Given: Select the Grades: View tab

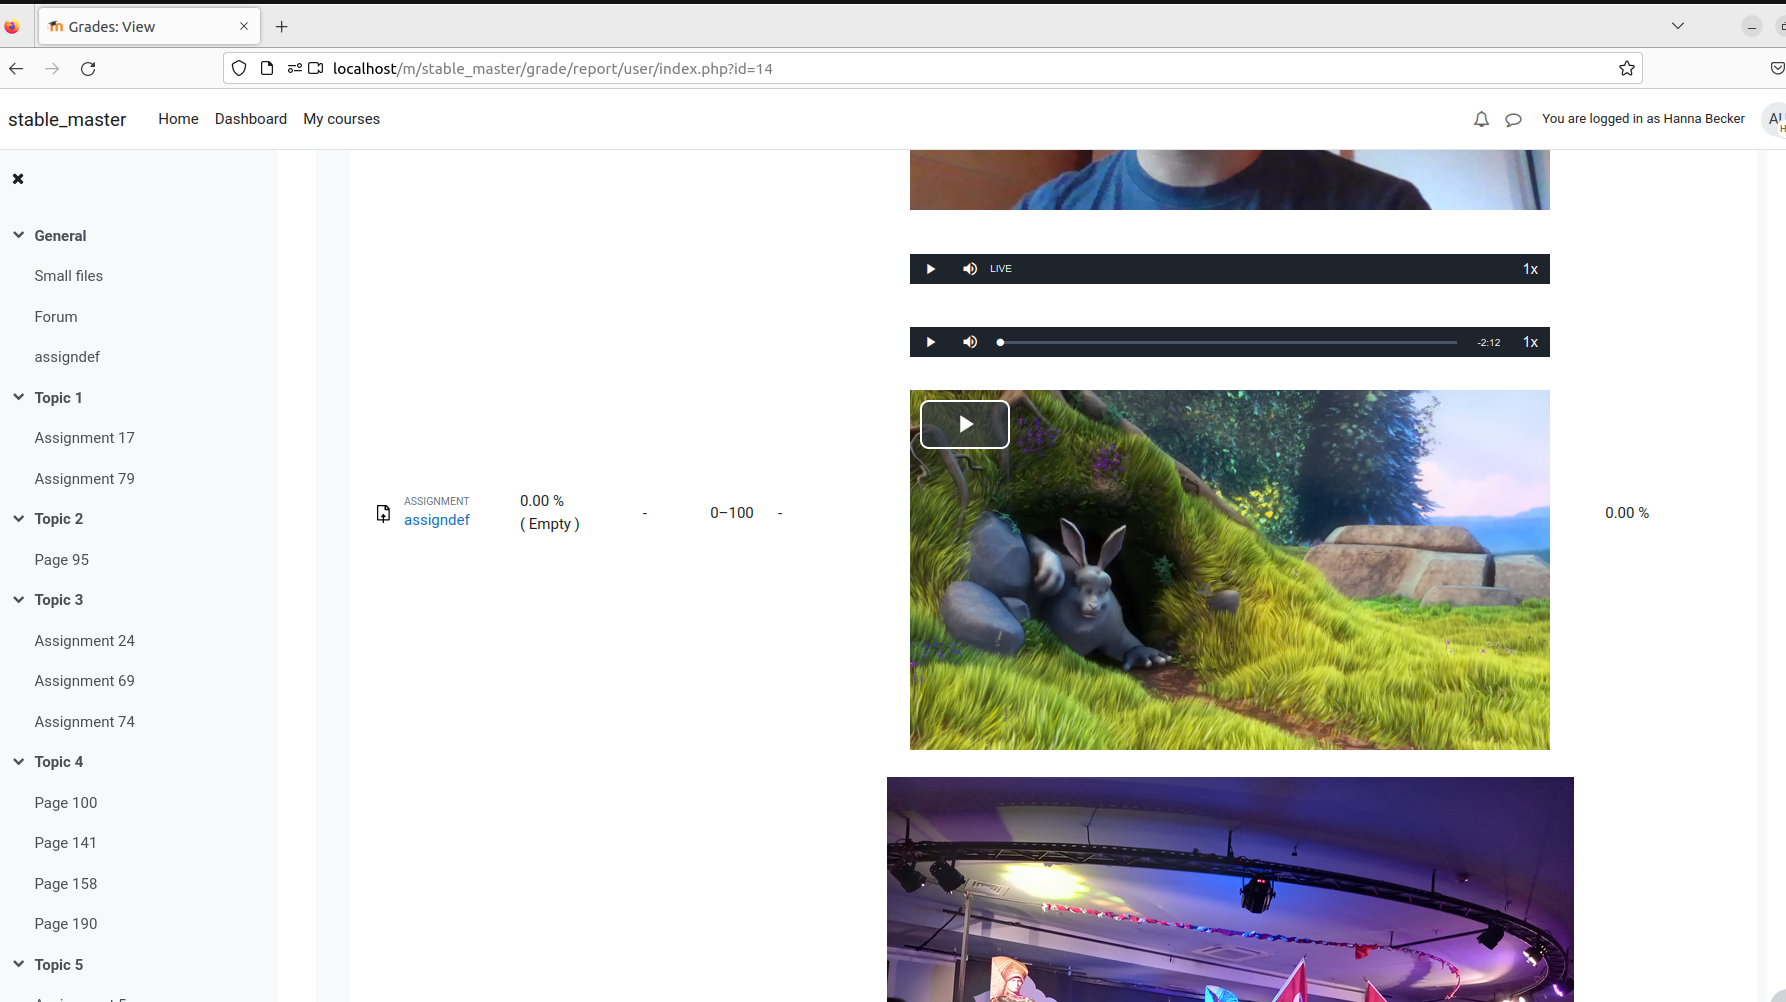Looking at the screenshot, I should [149, 27].
